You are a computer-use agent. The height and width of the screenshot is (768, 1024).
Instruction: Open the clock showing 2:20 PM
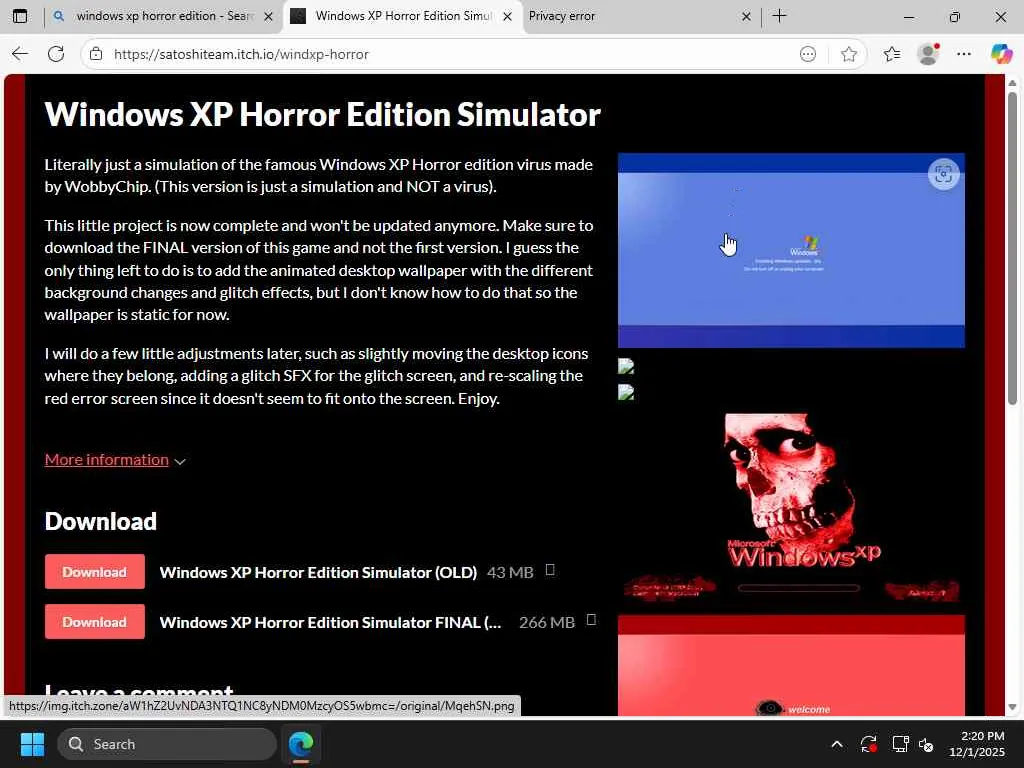[x=976, y=744]
